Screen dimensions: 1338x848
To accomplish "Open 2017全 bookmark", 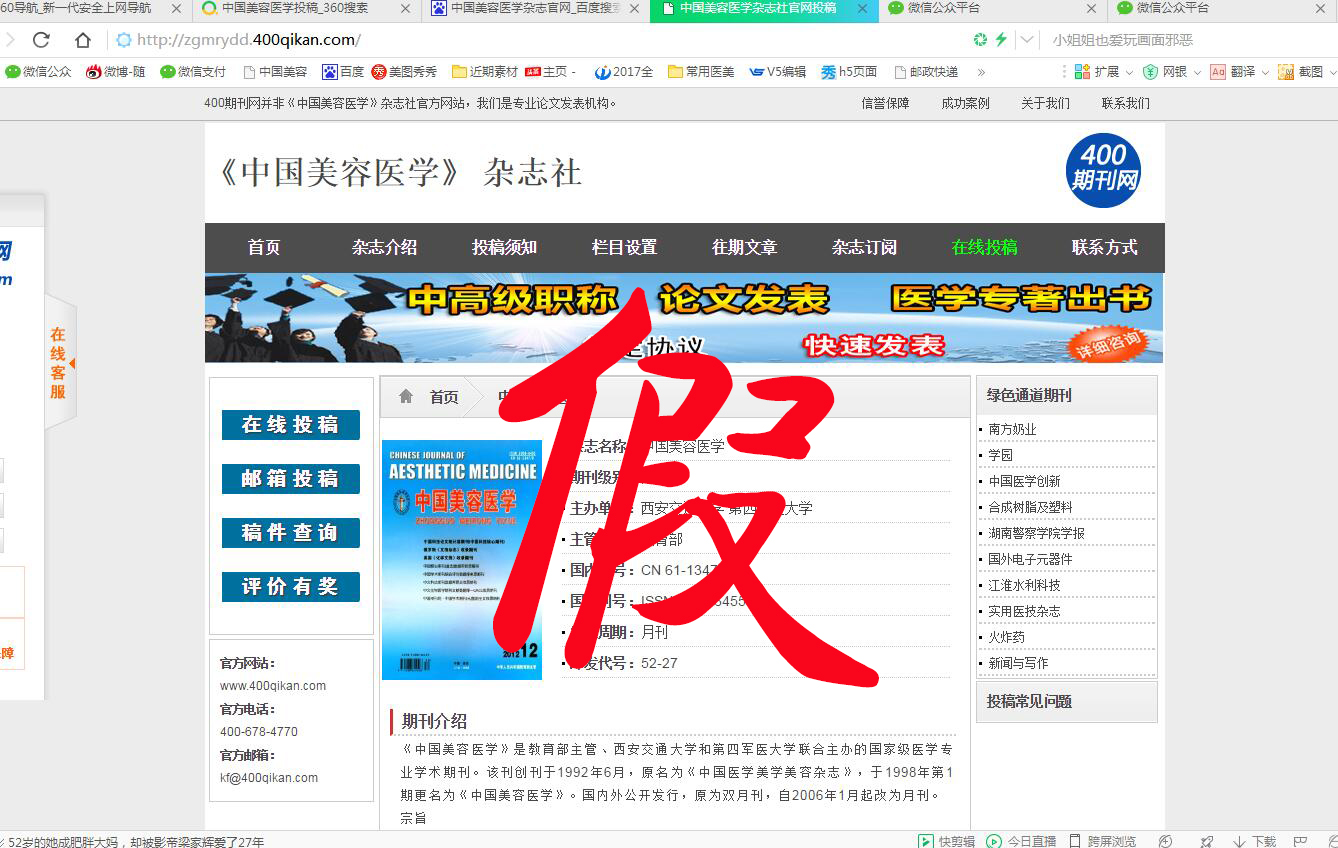I will [624, 72].
